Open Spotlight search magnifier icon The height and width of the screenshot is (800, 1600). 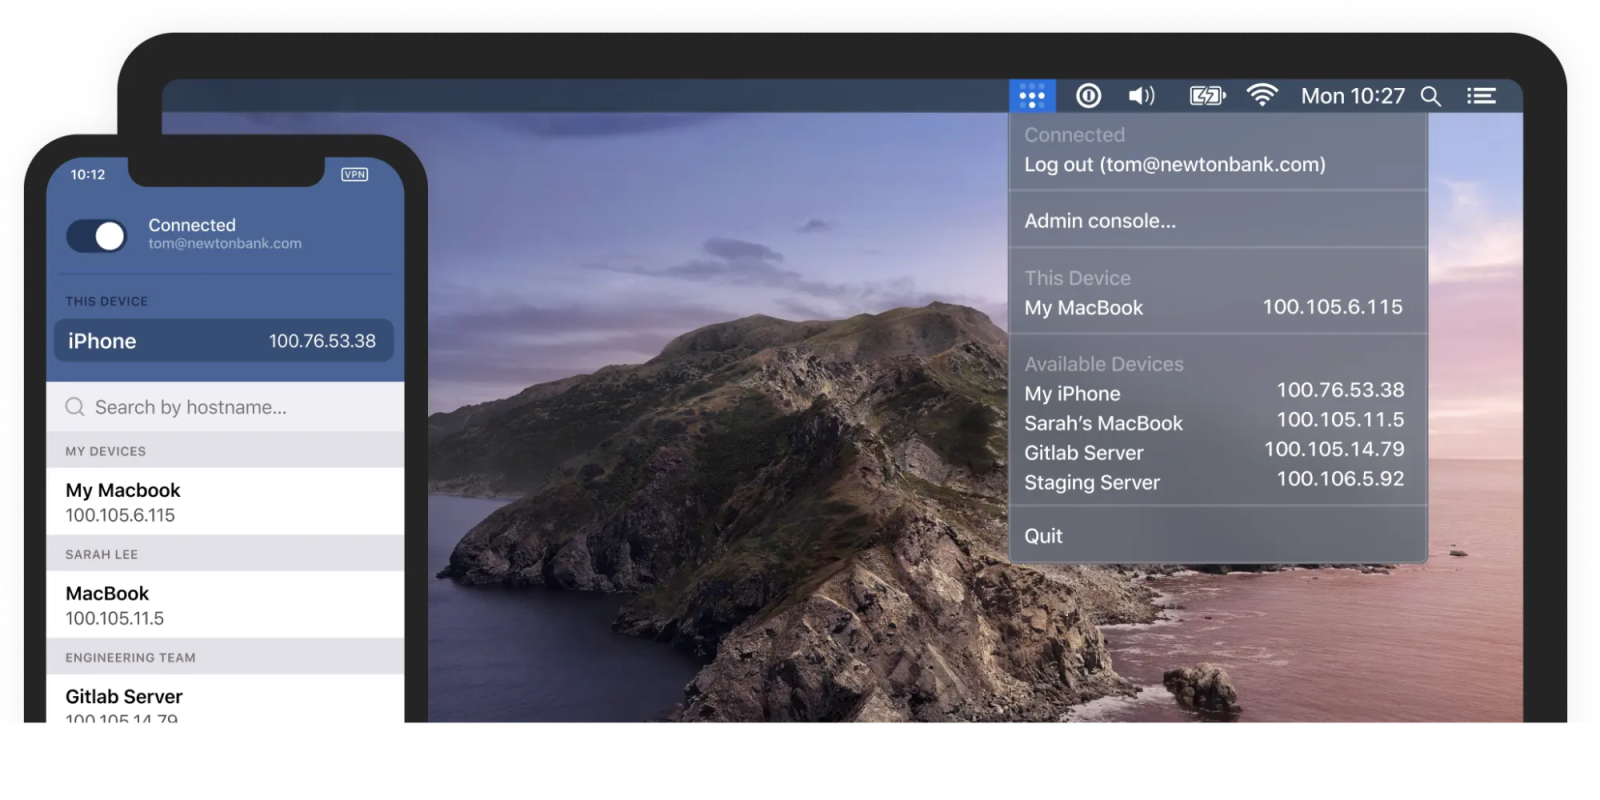pyautogui.click(x=1431, y=96)
